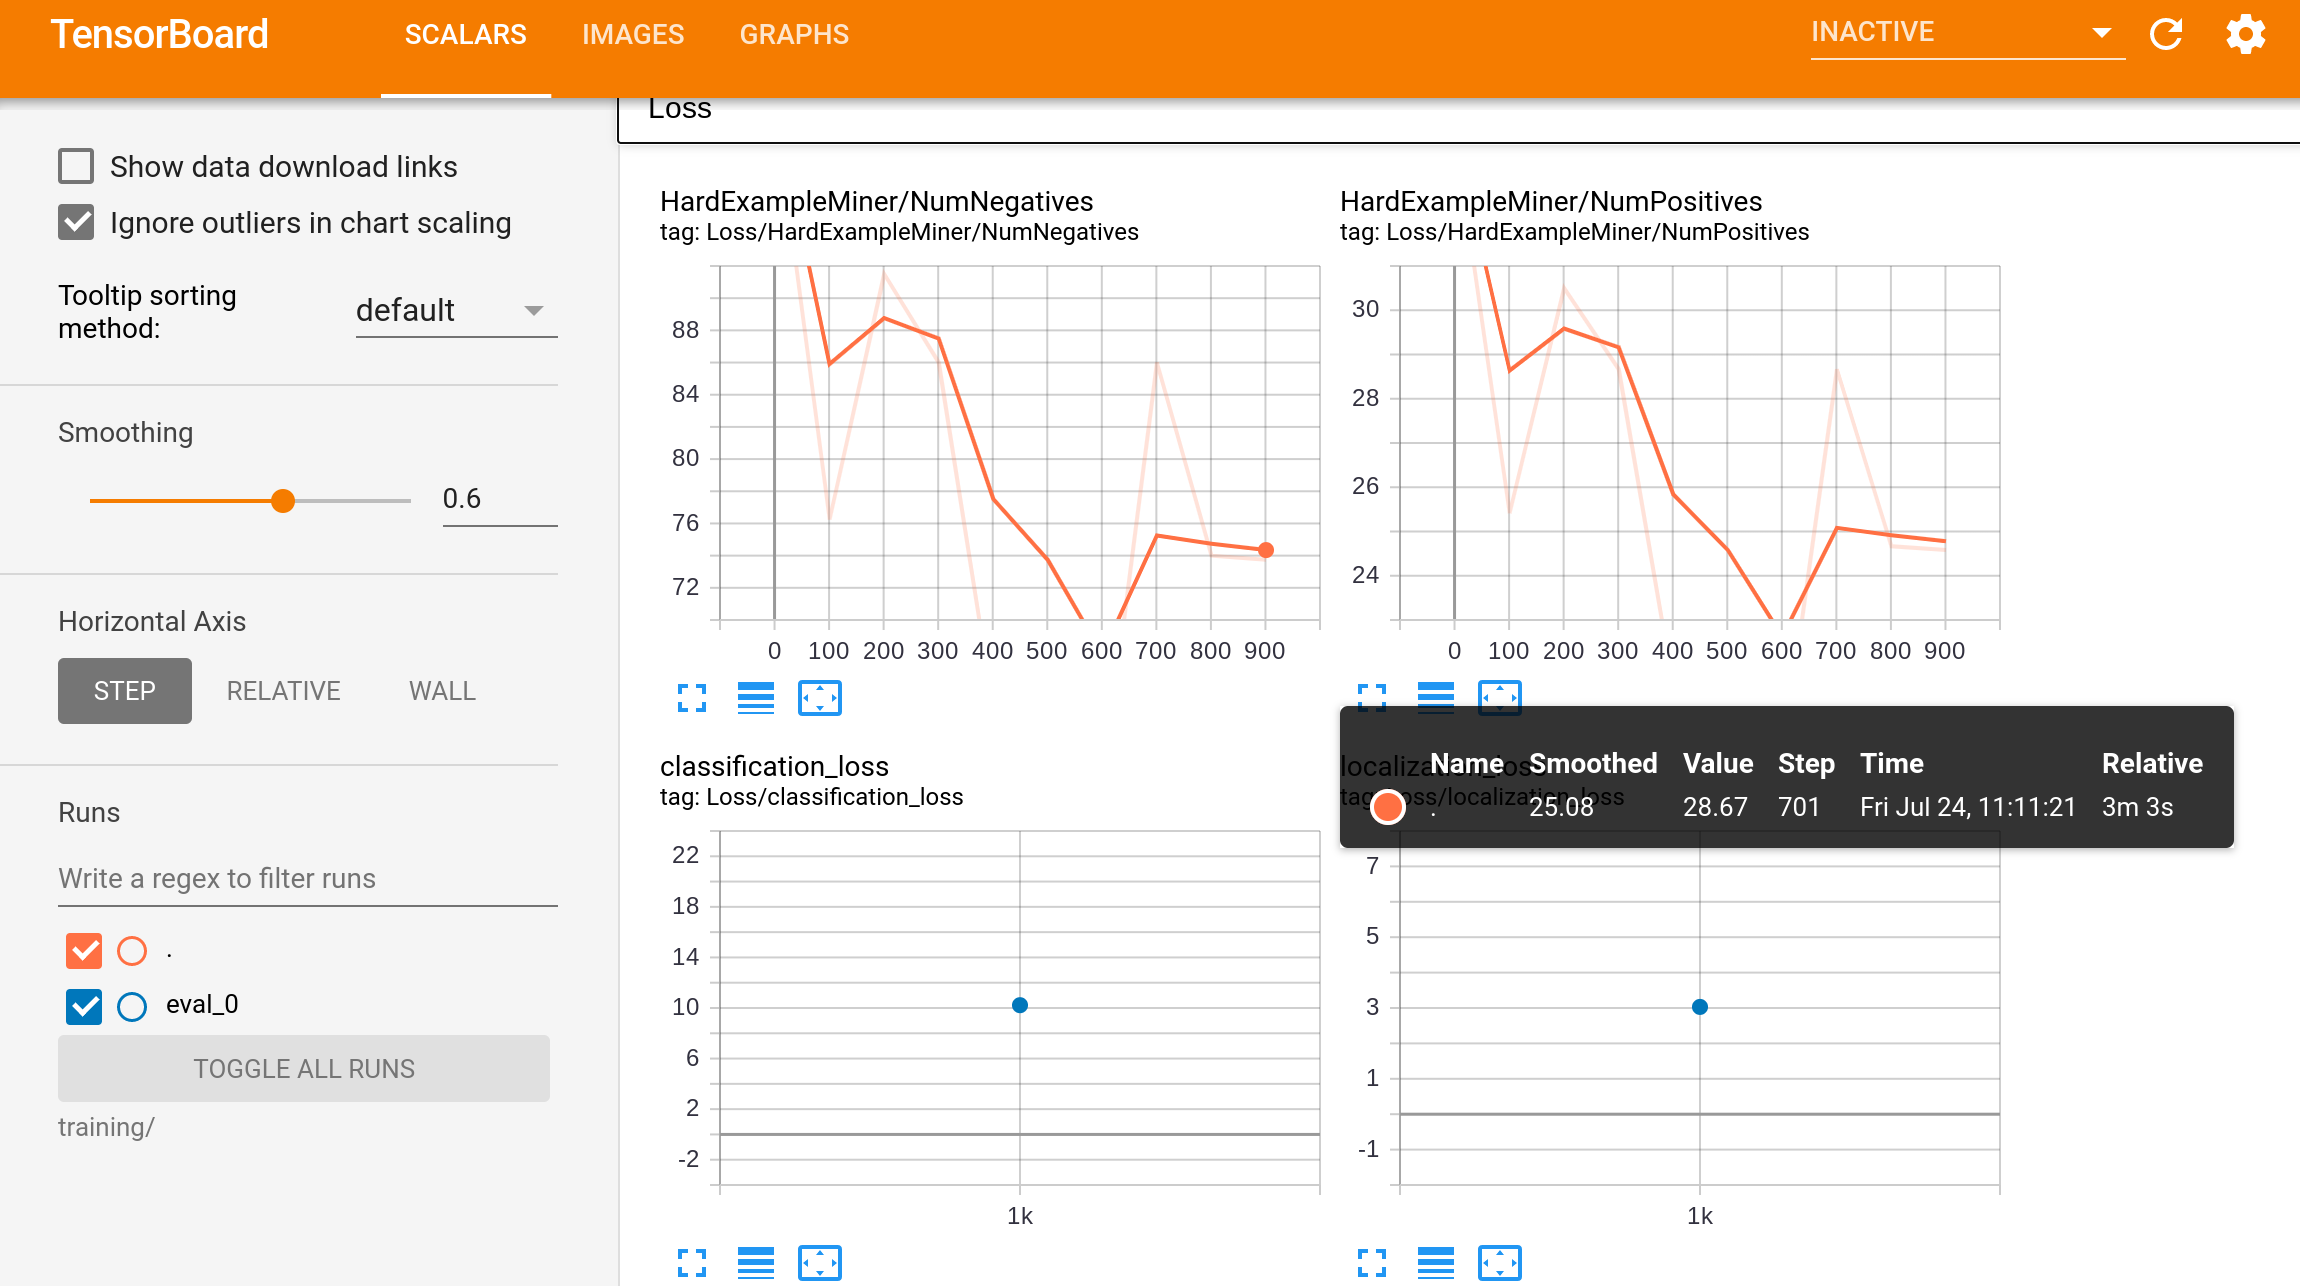The width and height of the screenshot is (2300, 1286).
Task: Uncheck Ignore outliers in chart scaling
Action: coord(76,222)
